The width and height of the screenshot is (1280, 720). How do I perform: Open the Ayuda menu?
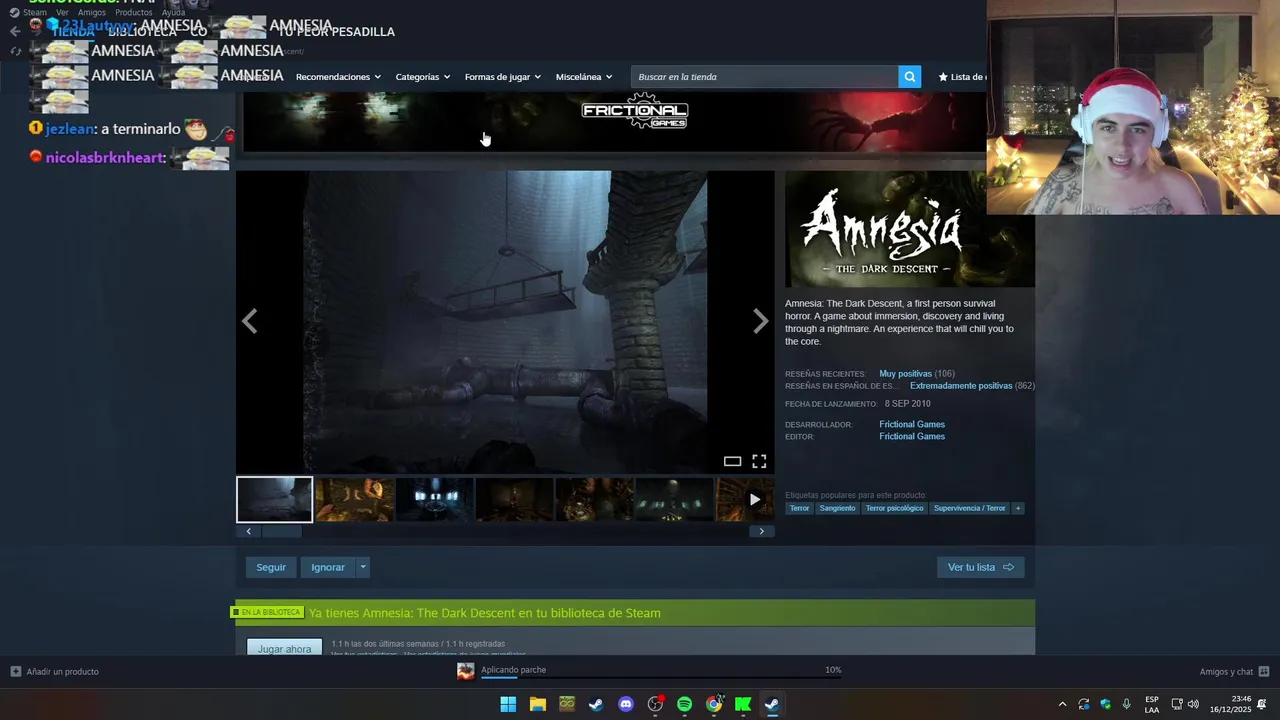[x=174, y=12]
